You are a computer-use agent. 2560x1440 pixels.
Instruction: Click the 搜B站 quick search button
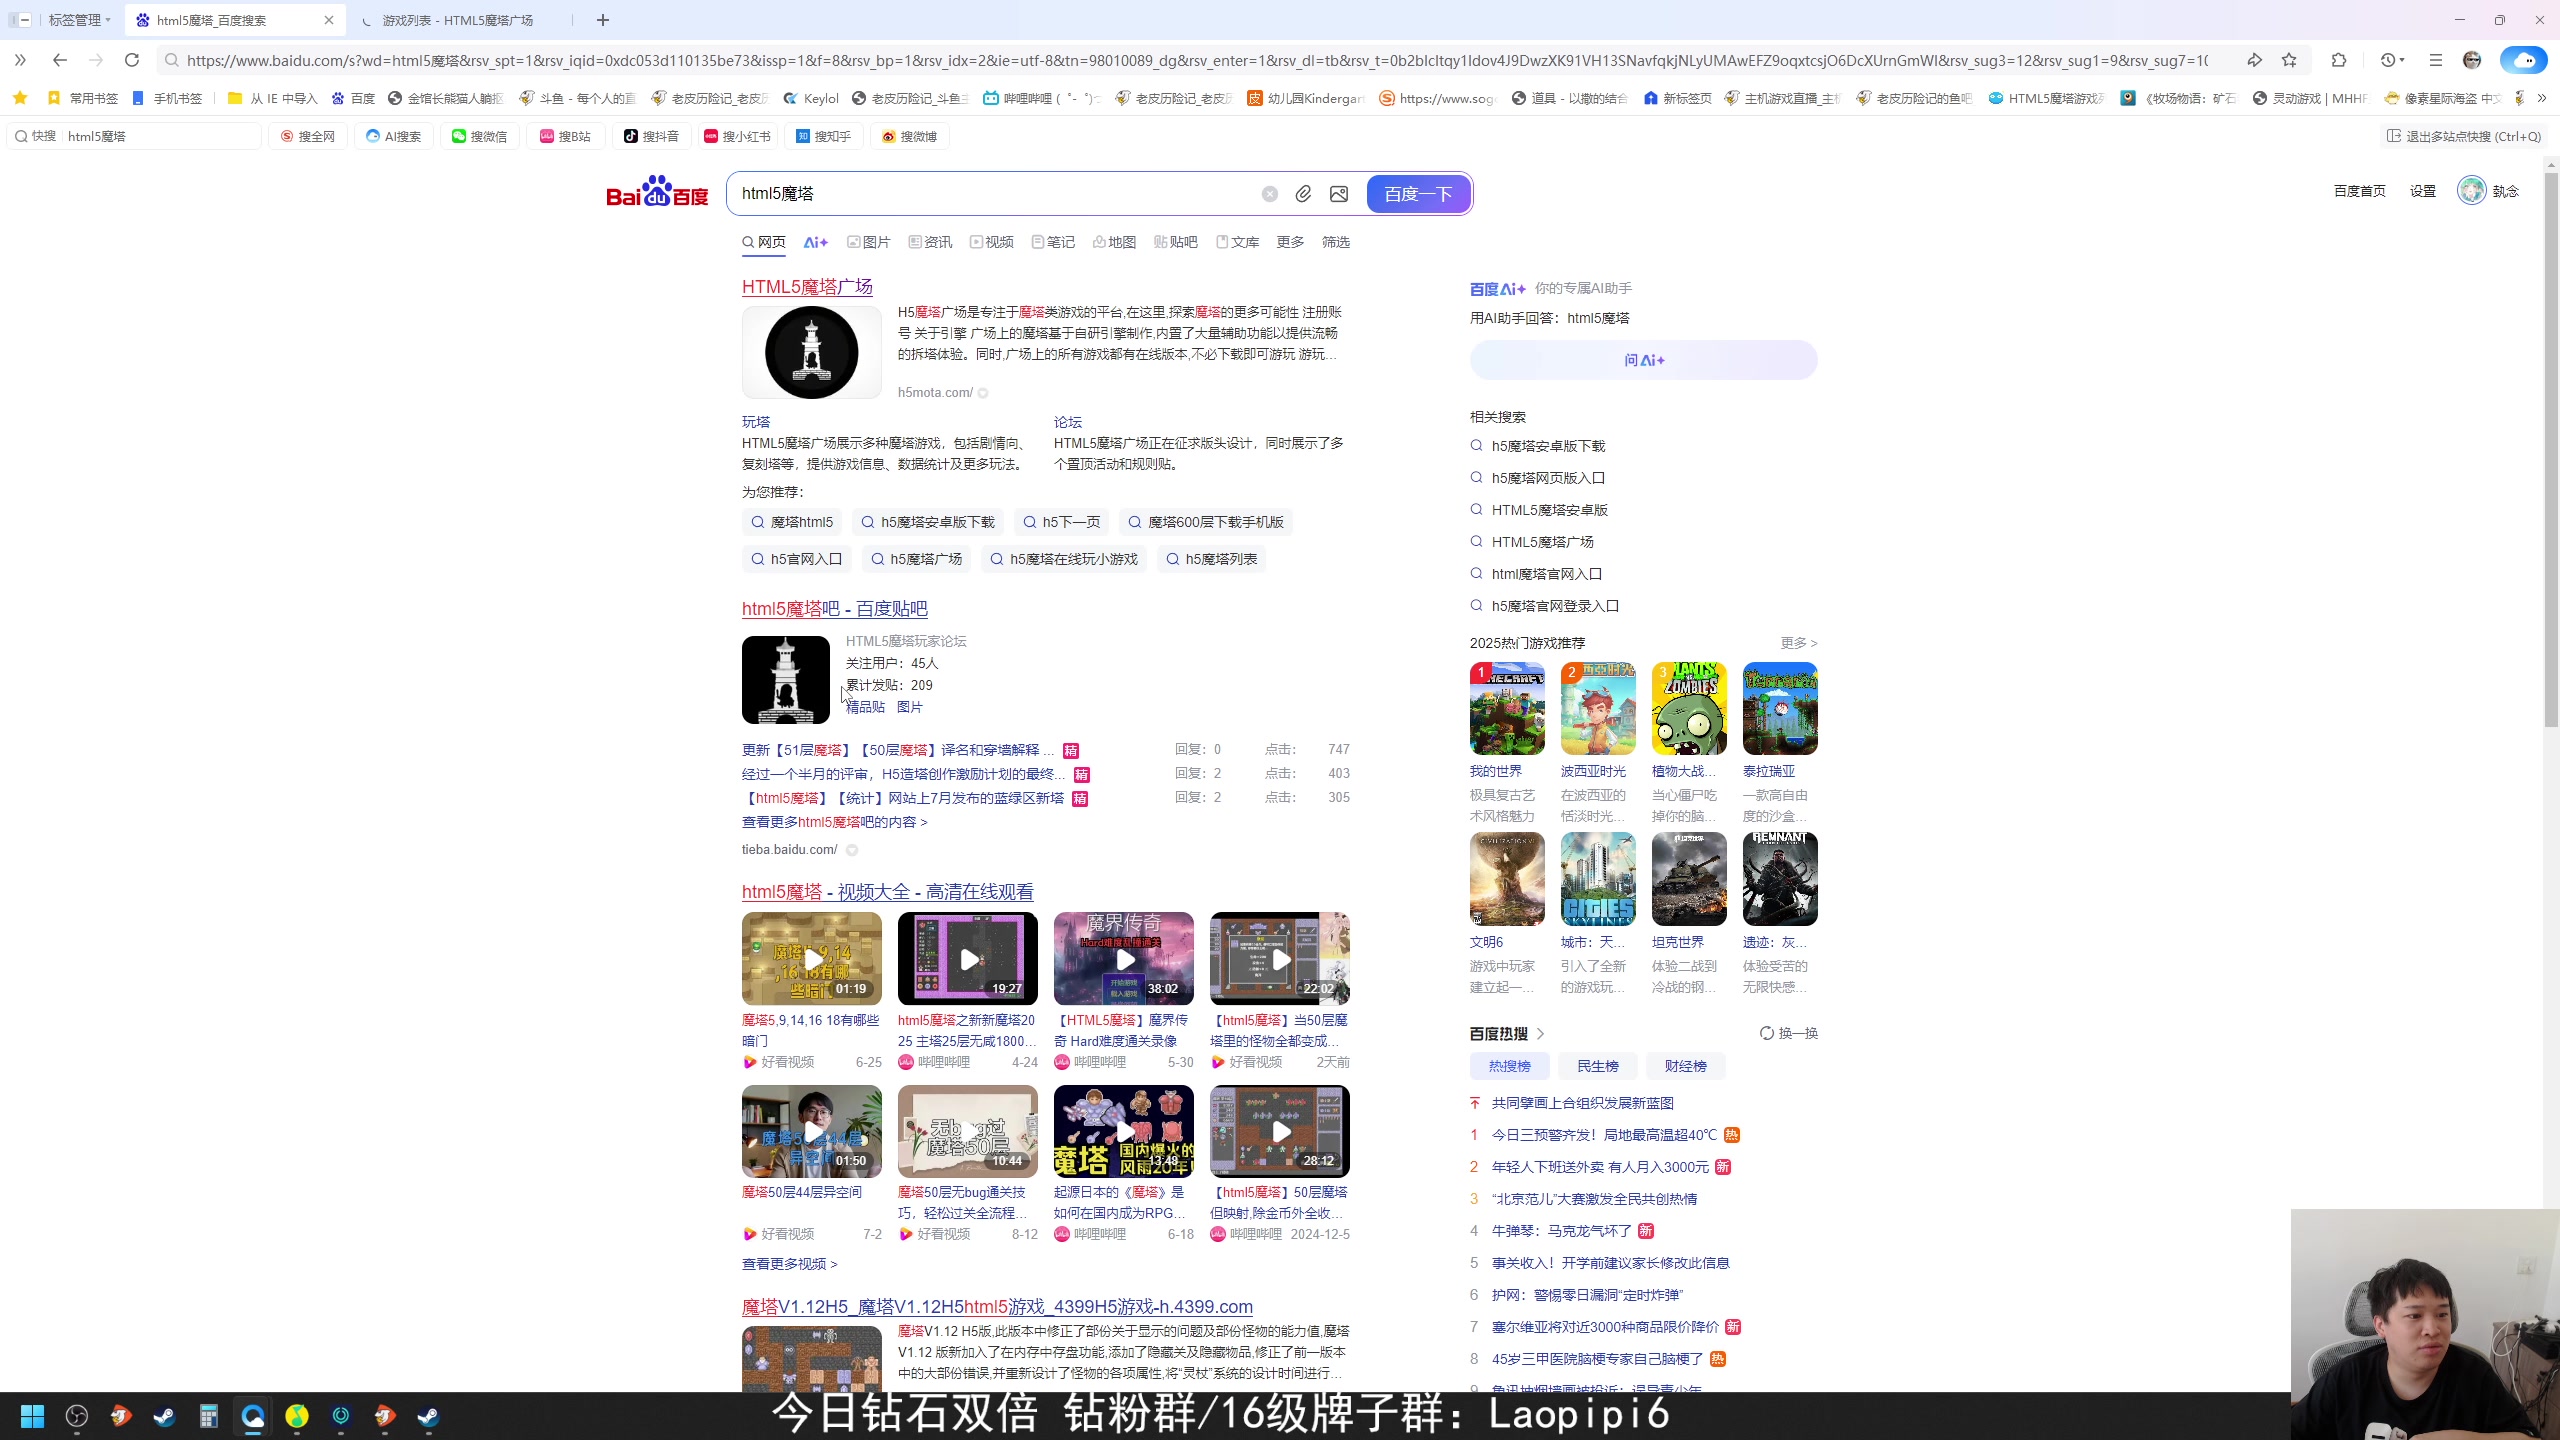coord(565,136)
